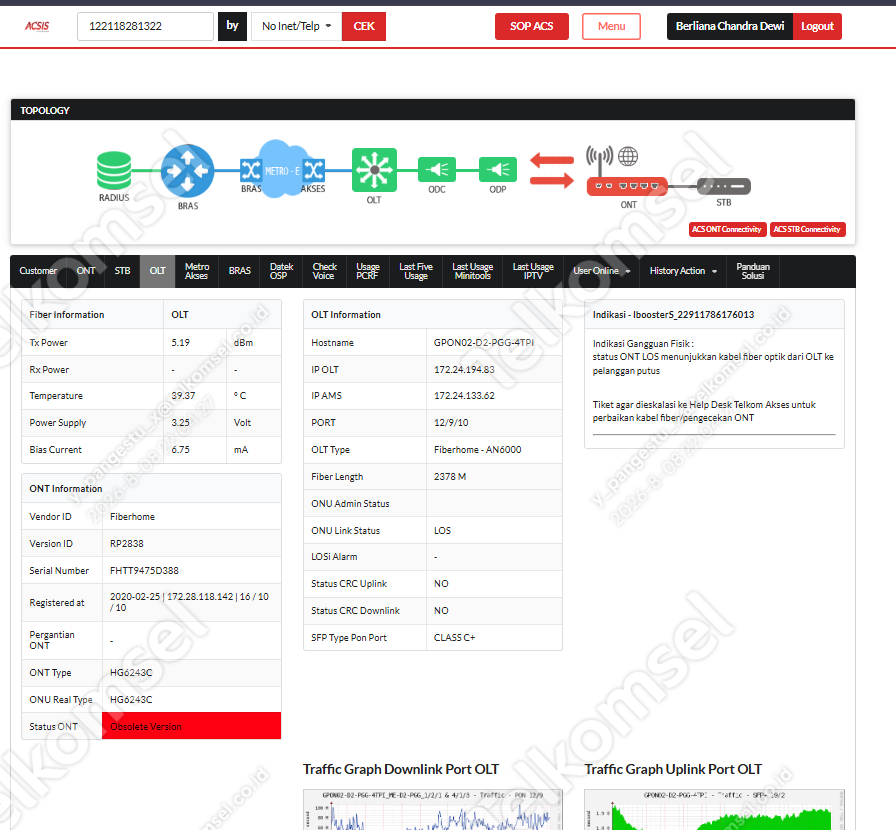Image resolution: width=896 pixels, height=830 pixels.
Task: Select serial number FHTT9475D388
Action: 144,570
